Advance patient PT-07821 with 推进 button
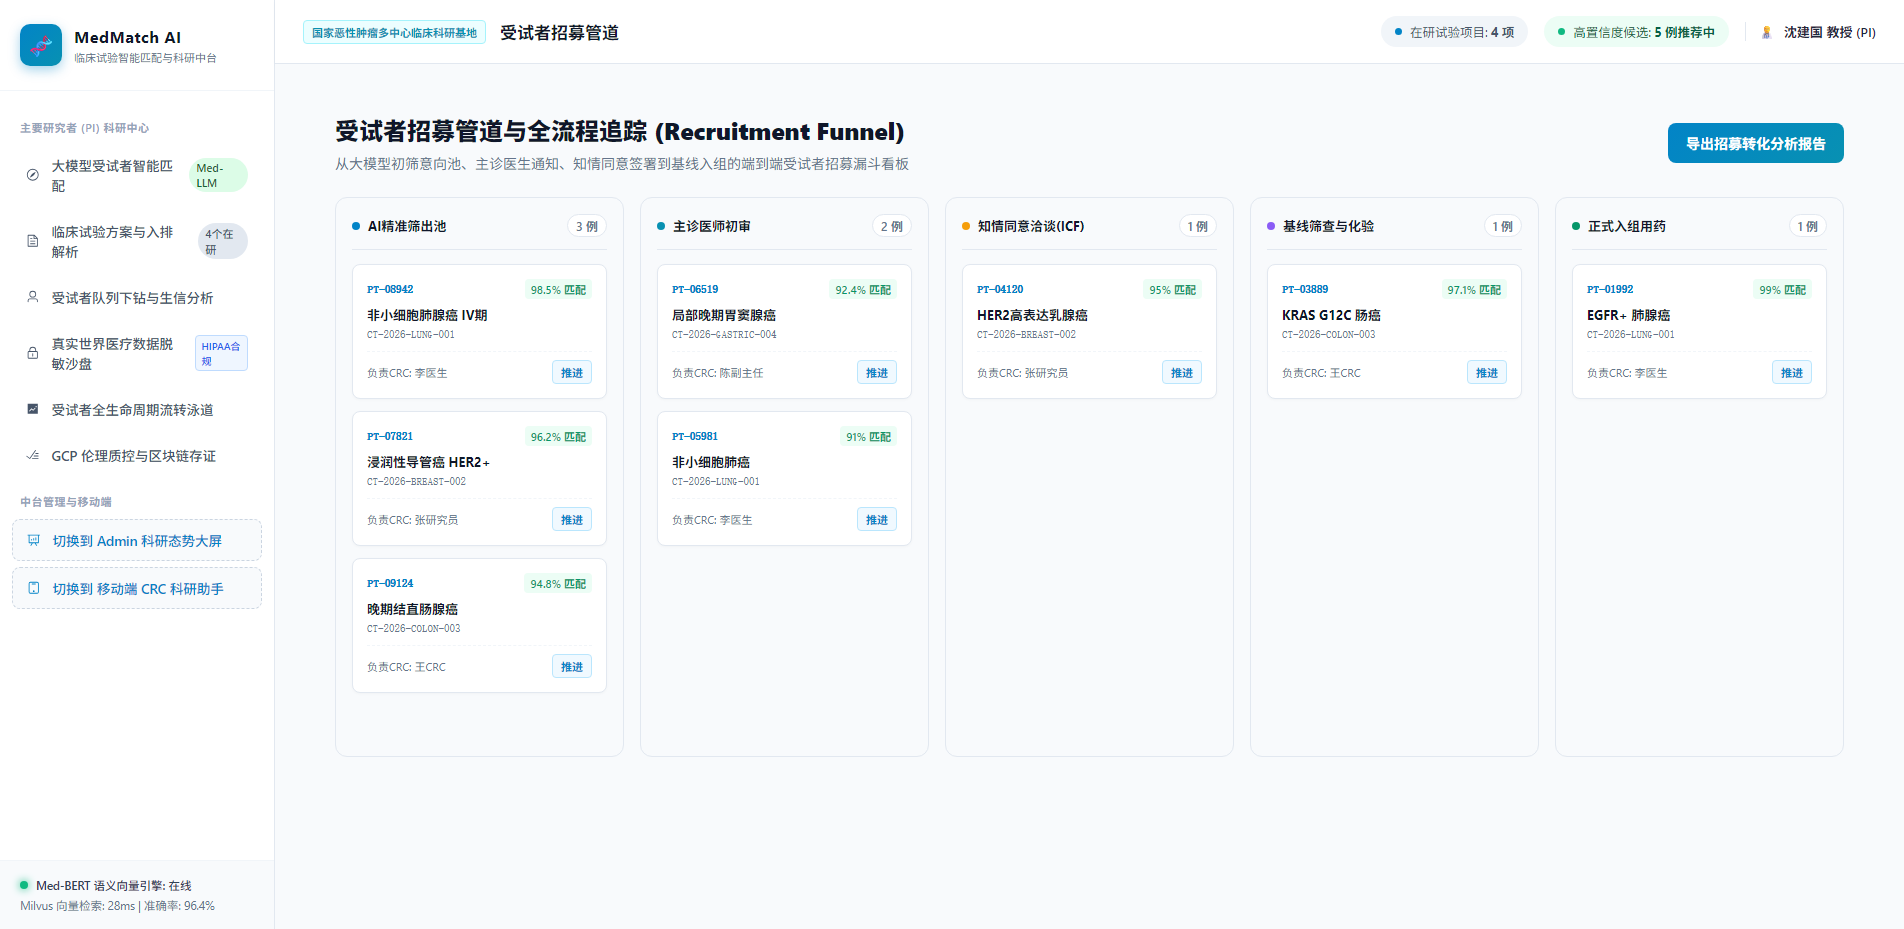This screenshot has width=1904, height=929. click(572, 519)
